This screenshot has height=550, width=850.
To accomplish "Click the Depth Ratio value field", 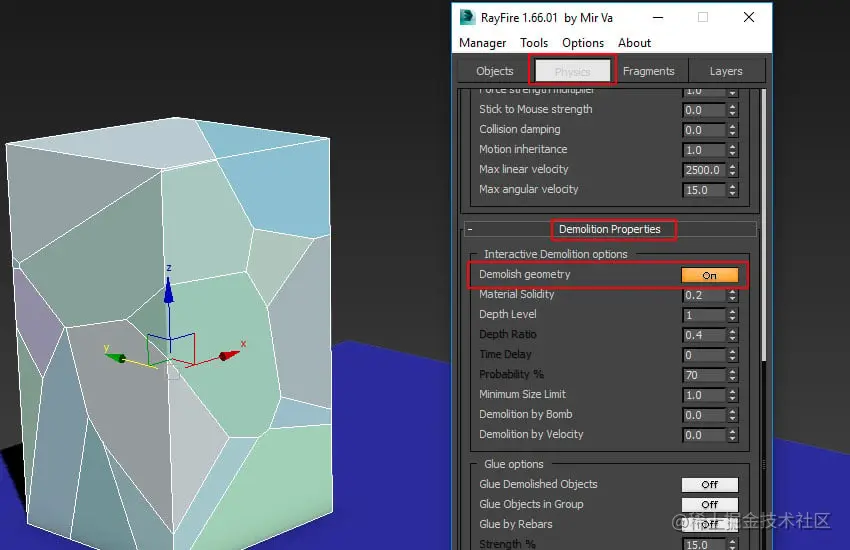I will [x=704, y=335].
